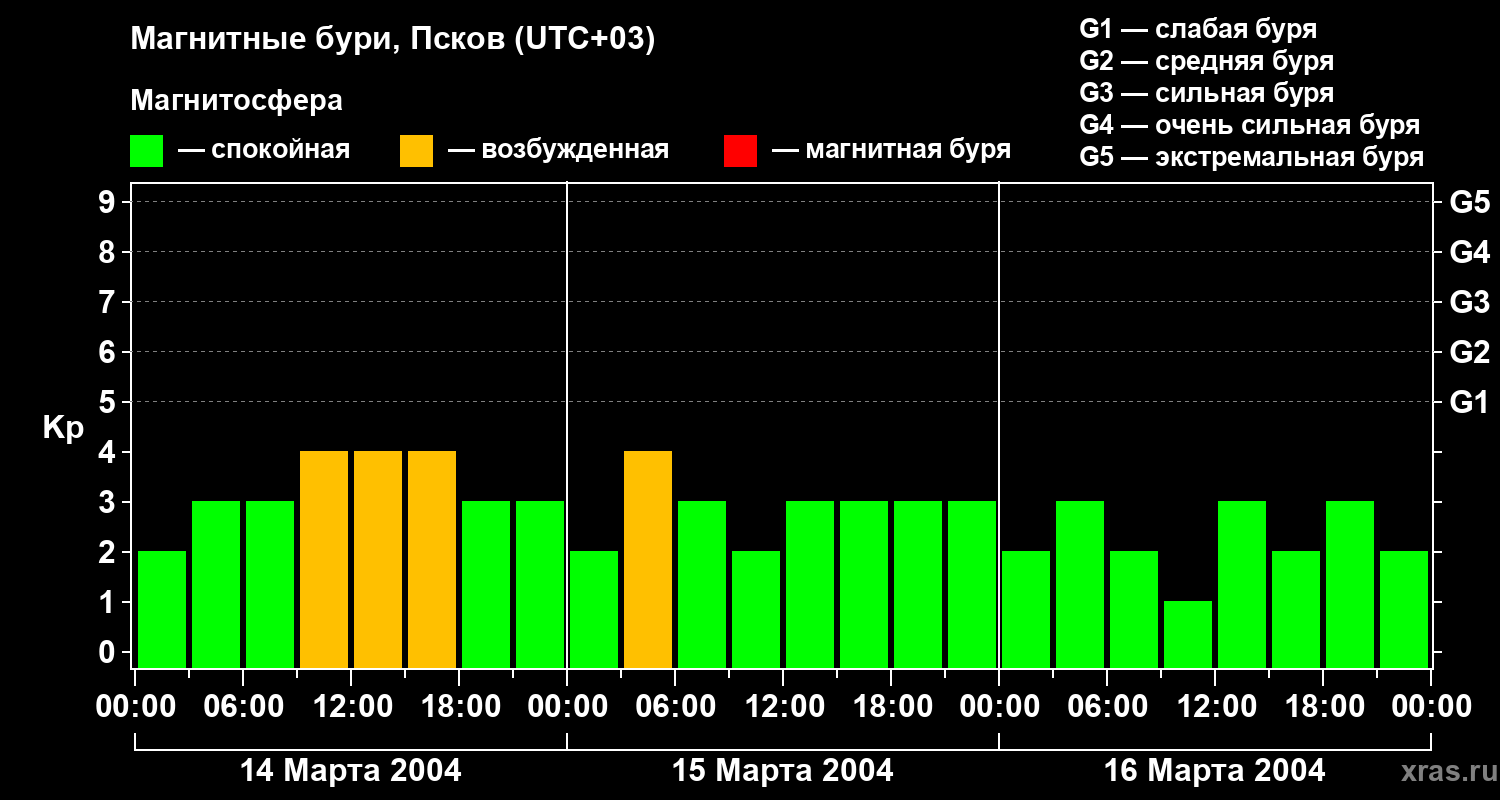Click the 'Магнитосфера' legend heading
Image resolution: width=1500 pixels, height=800 pixels.
236,101
